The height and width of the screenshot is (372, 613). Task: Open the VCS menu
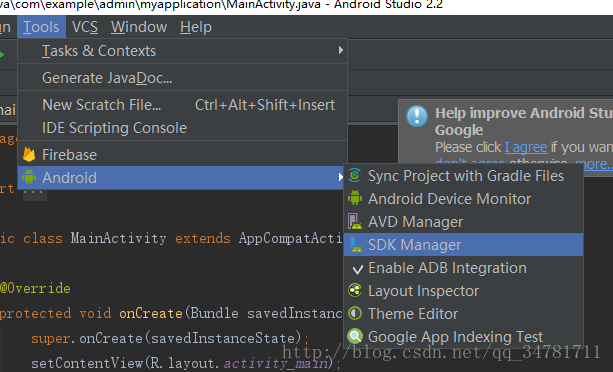(85, 27)
